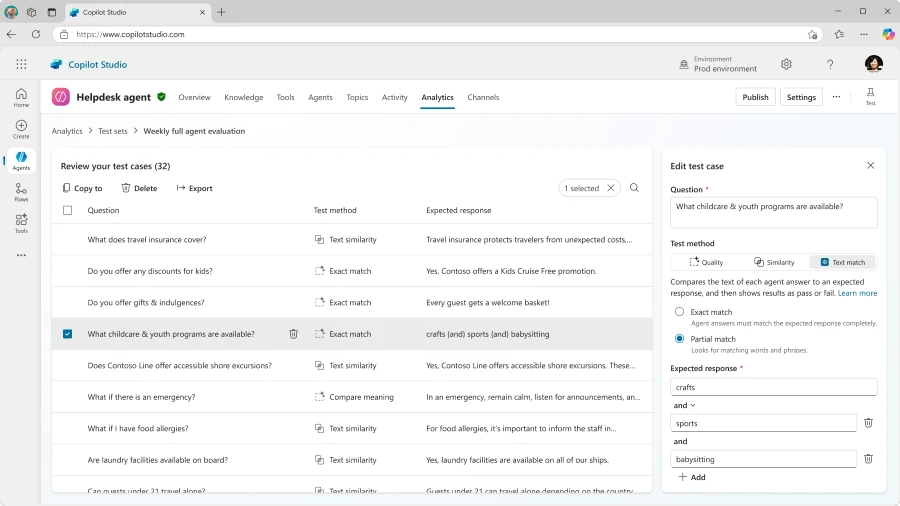Screen dimensions: 900x506
Task: Expand the 'and' operator dropdown
Action: tap(685, 405)
